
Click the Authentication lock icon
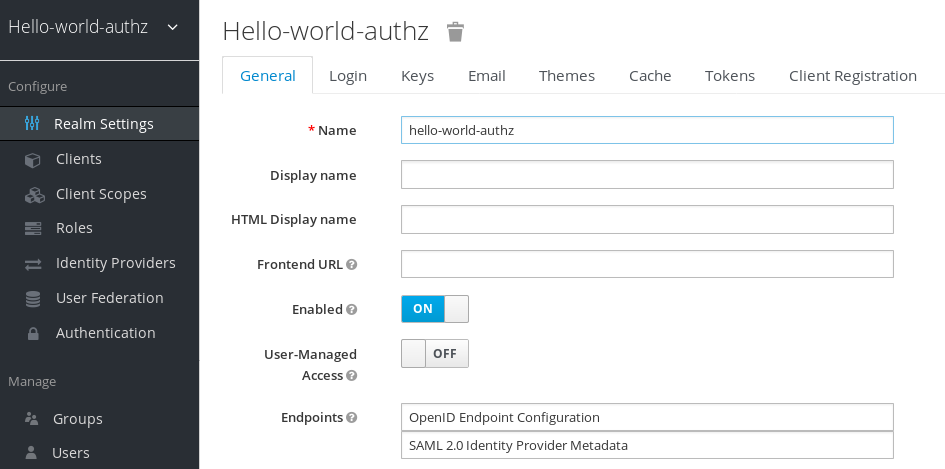[x=33, y=333]
